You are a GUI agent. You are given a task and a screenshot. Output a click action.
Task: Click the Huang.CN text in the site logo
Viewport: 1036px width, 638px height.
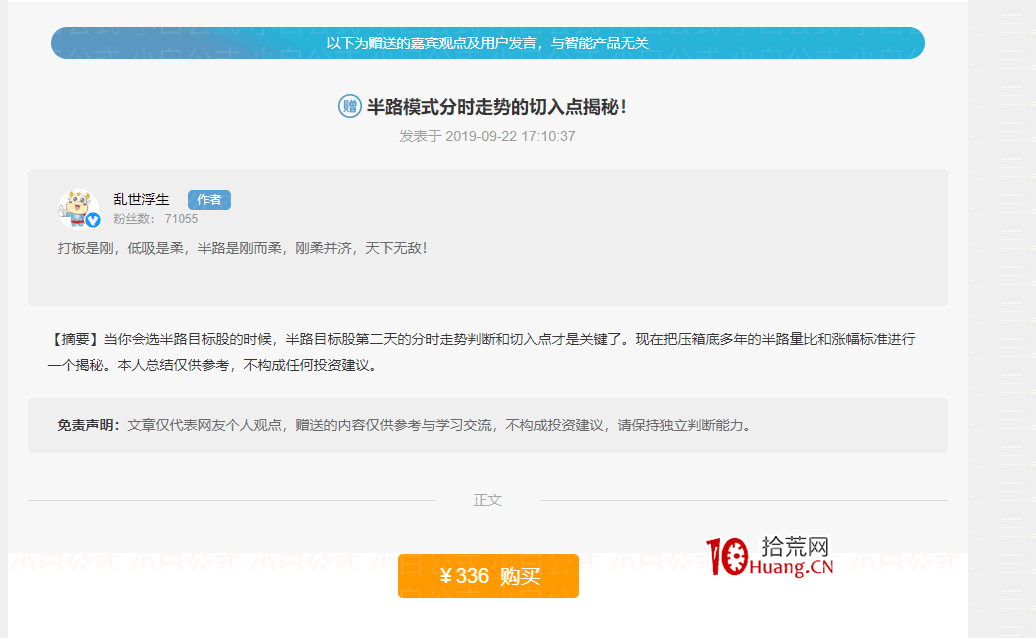click(x=788, y=566)
